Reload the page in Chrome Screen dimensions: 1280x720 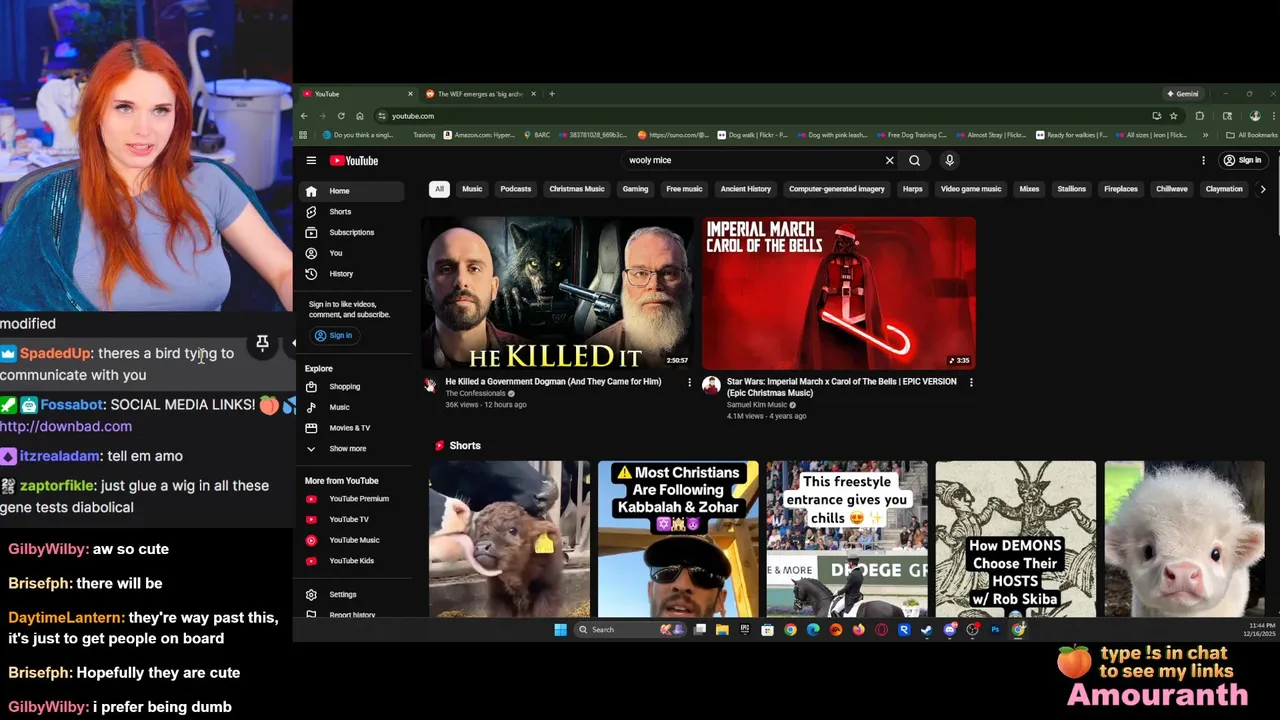[341, 116]
